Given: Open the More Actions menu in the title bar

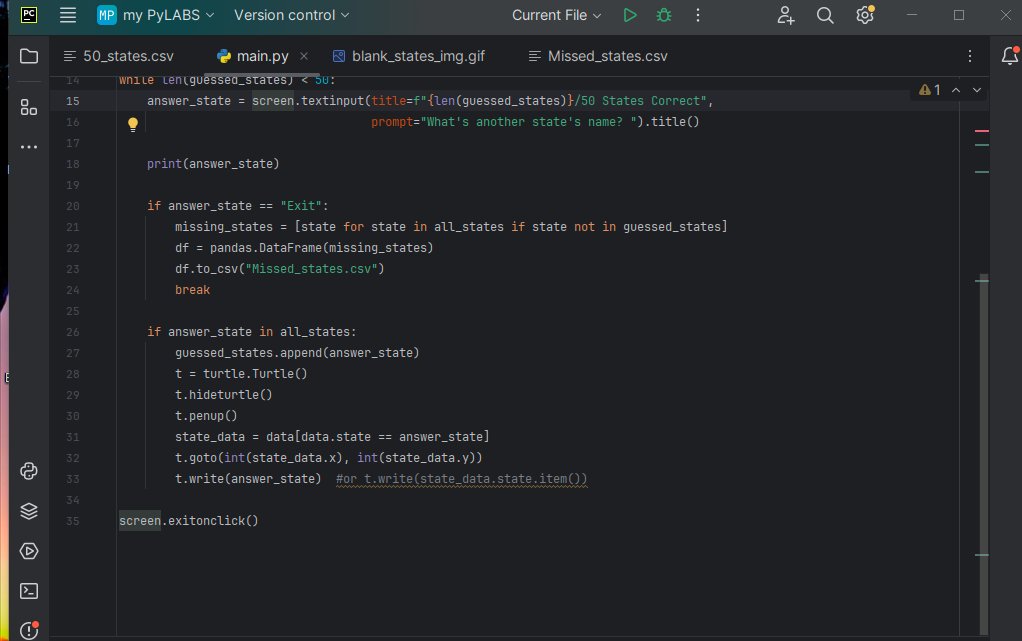Looking at the screenshot, I should 697,15.
